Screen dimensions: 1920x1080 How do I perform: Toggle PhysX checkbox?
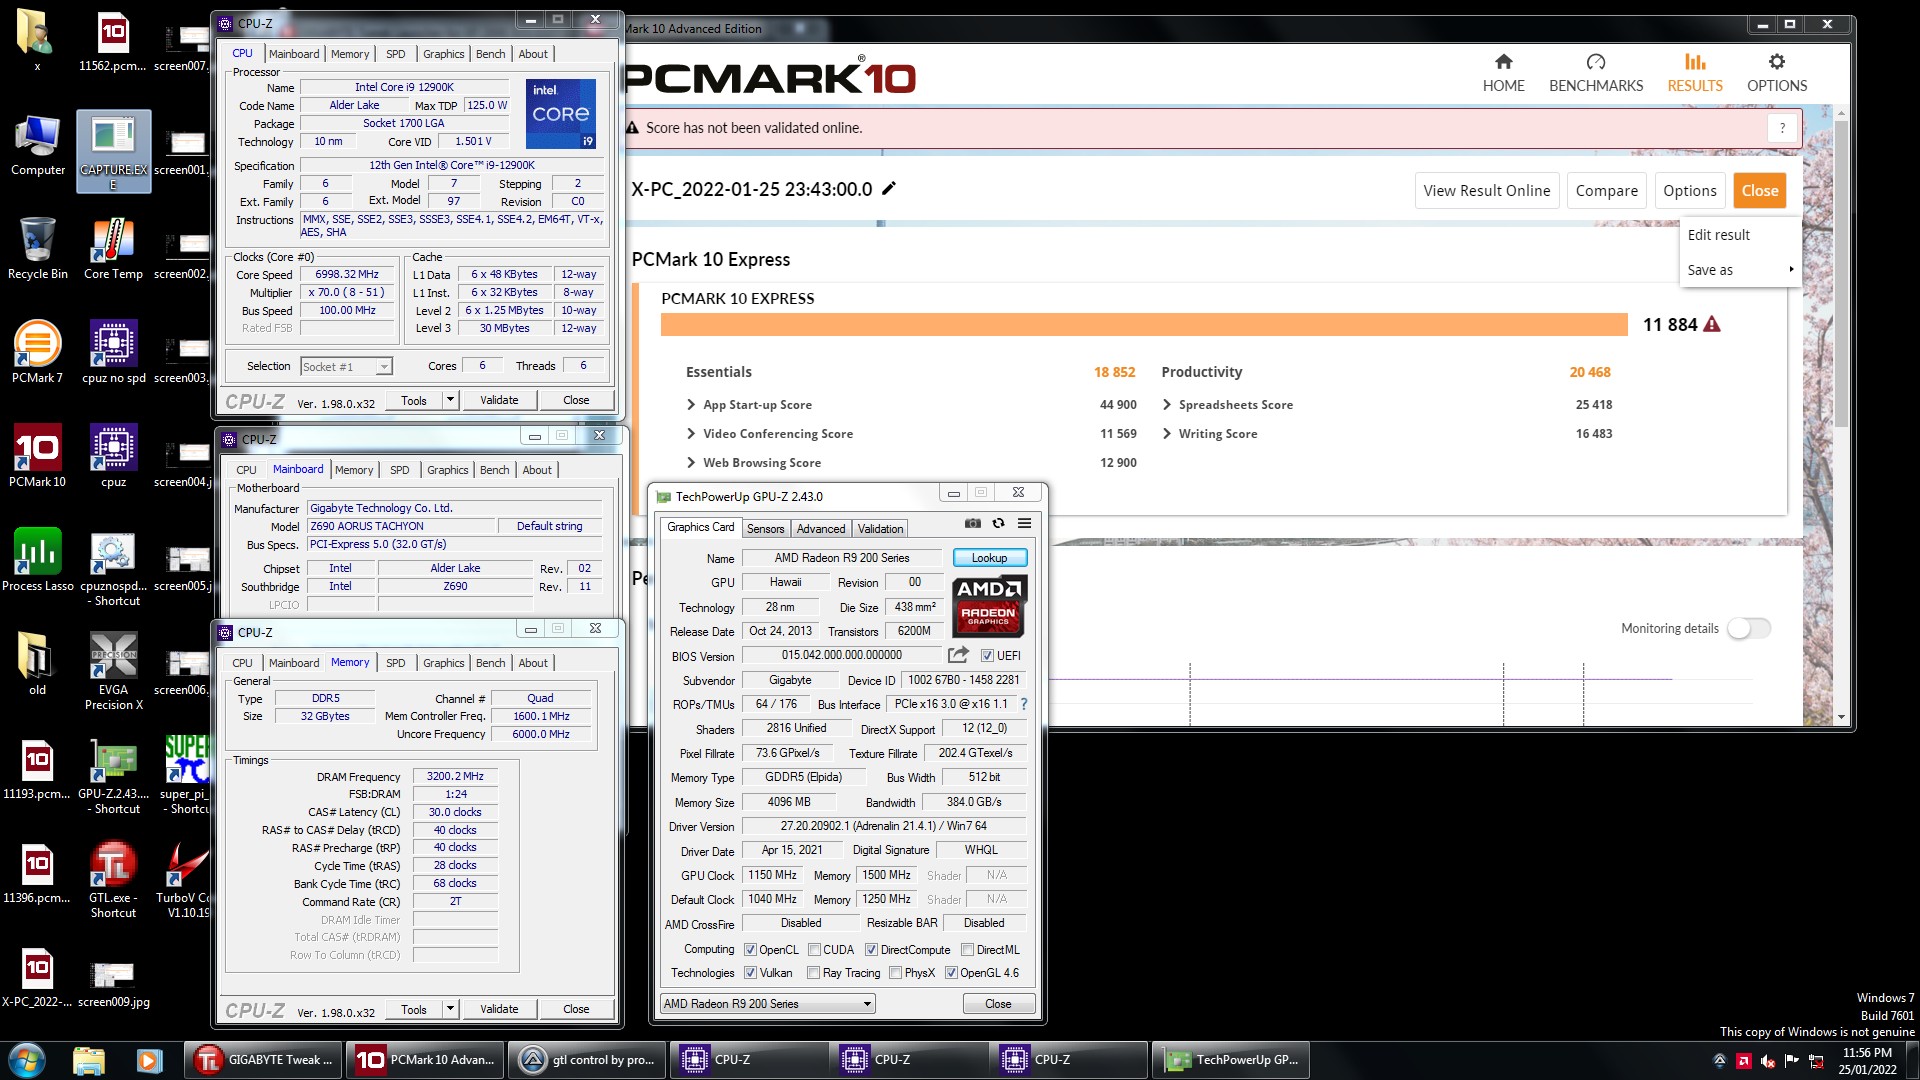point(895,973)
